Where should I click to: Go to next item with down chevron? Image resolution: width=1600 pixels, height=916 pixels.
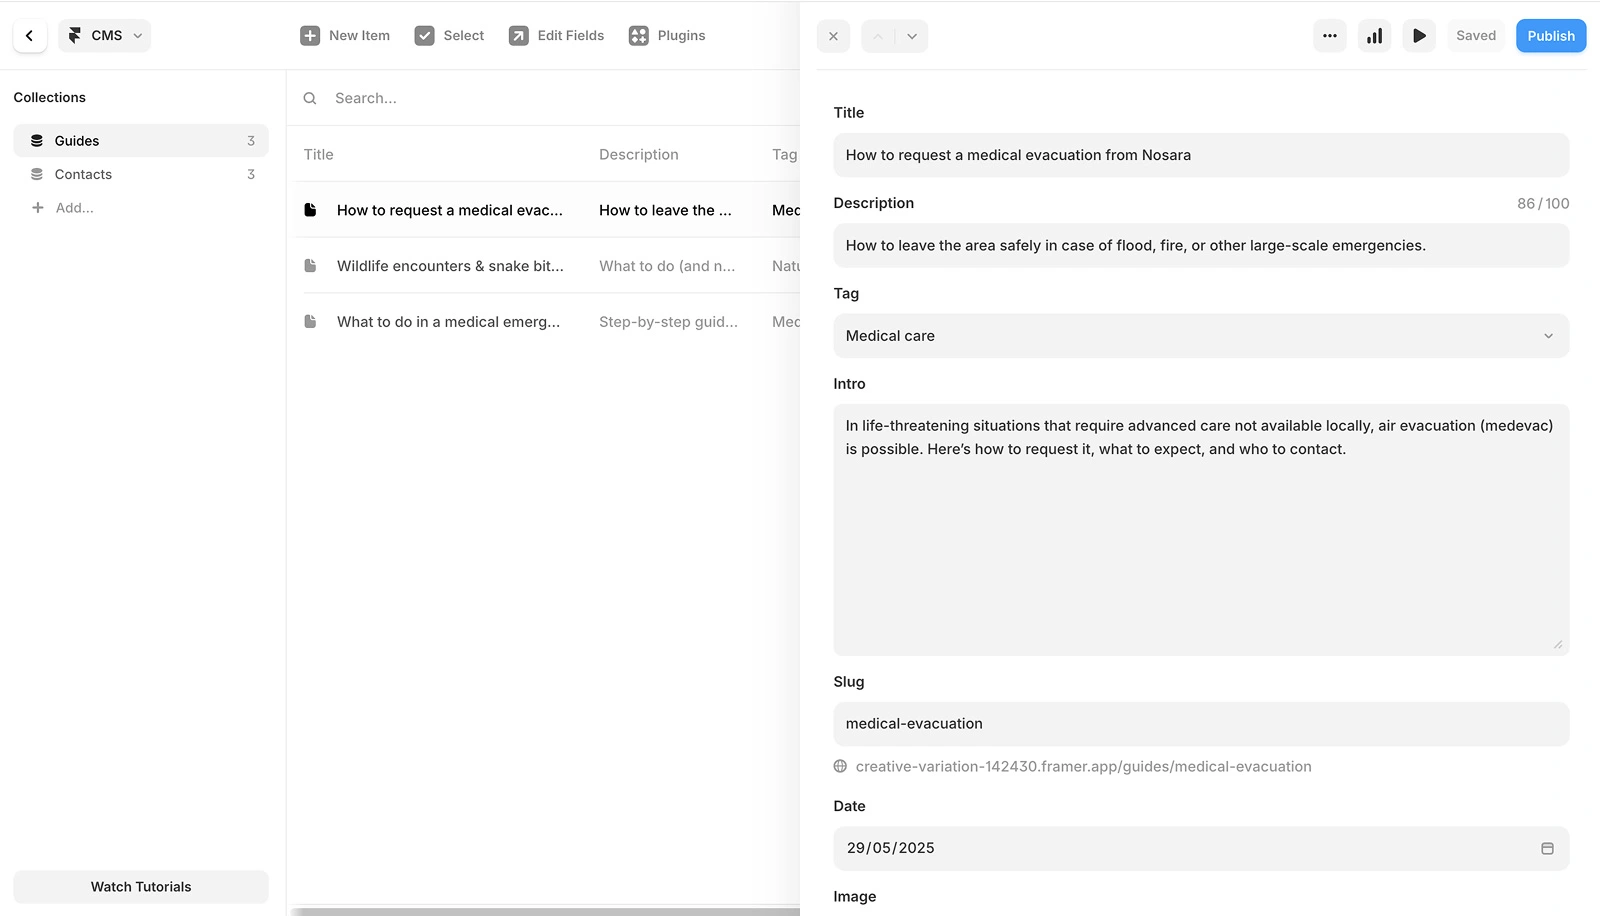[x=911, y=36]
